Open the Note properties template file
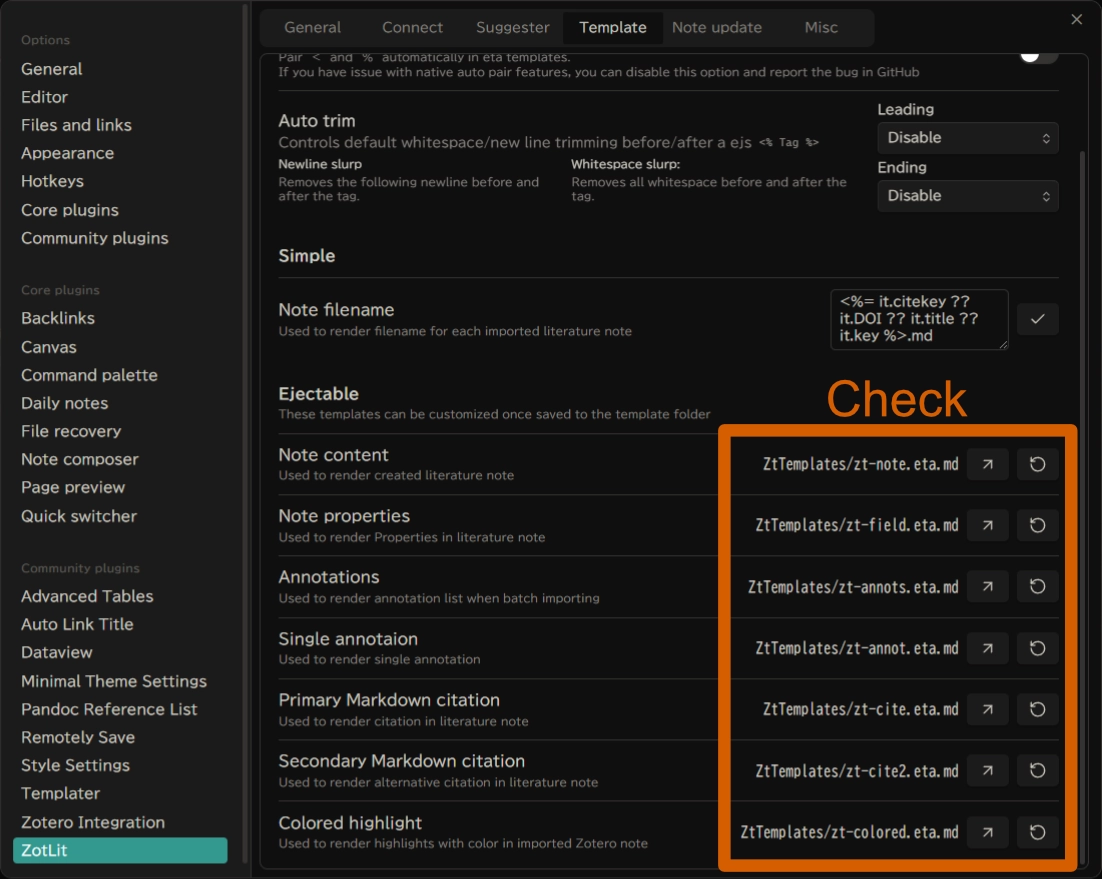 (987, 526)
